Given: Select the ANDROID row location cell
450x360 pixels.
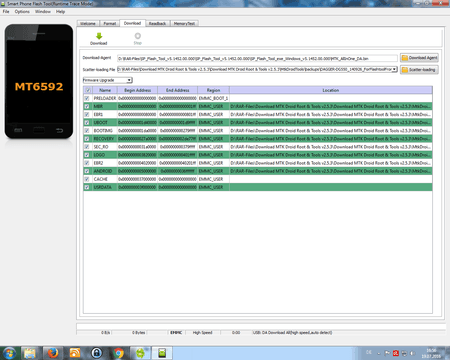Looking at the screenshot, I should [331, 171].
